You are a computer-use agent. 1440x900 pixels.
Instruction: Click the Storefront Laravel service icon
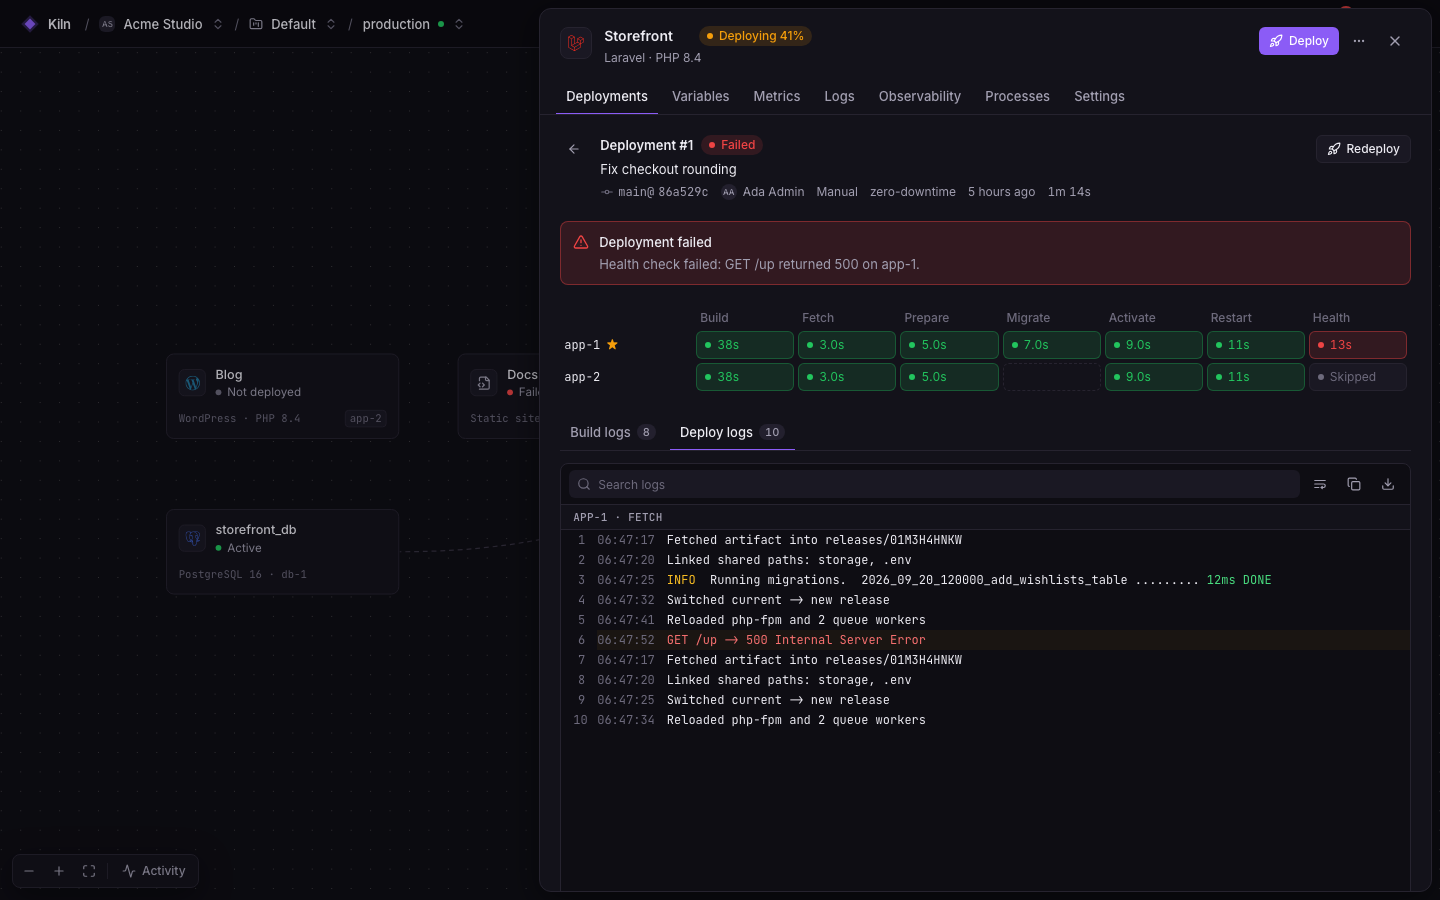tap(576, 43)
